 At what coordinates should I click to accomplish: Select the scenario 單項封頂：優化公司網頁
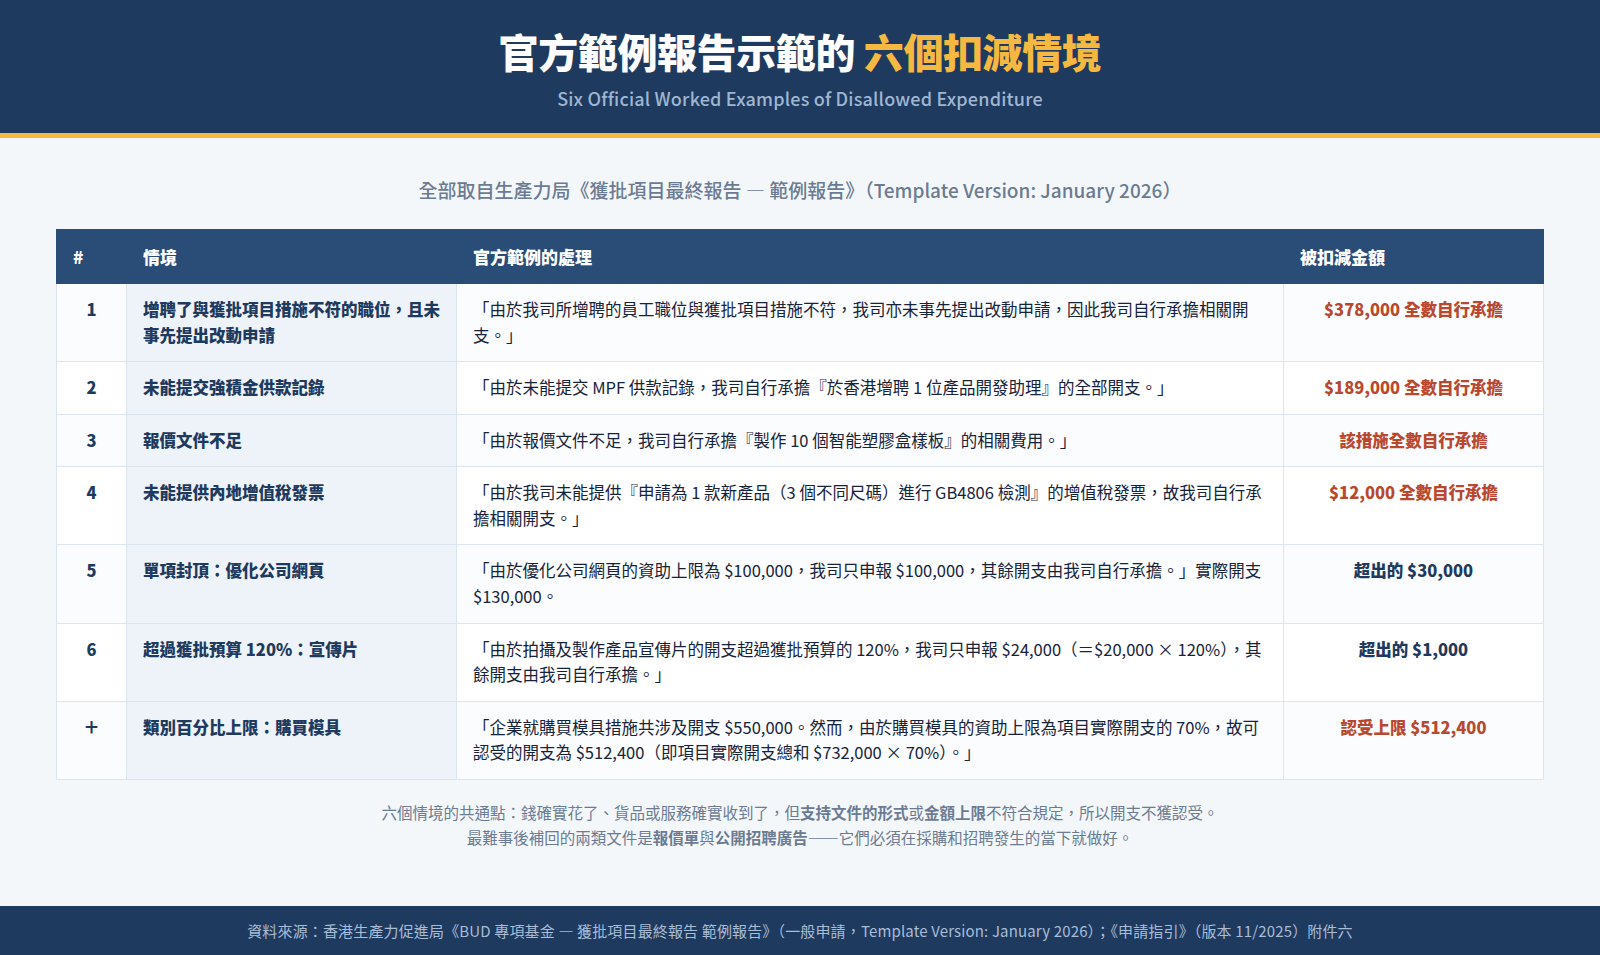coord(234,571)
